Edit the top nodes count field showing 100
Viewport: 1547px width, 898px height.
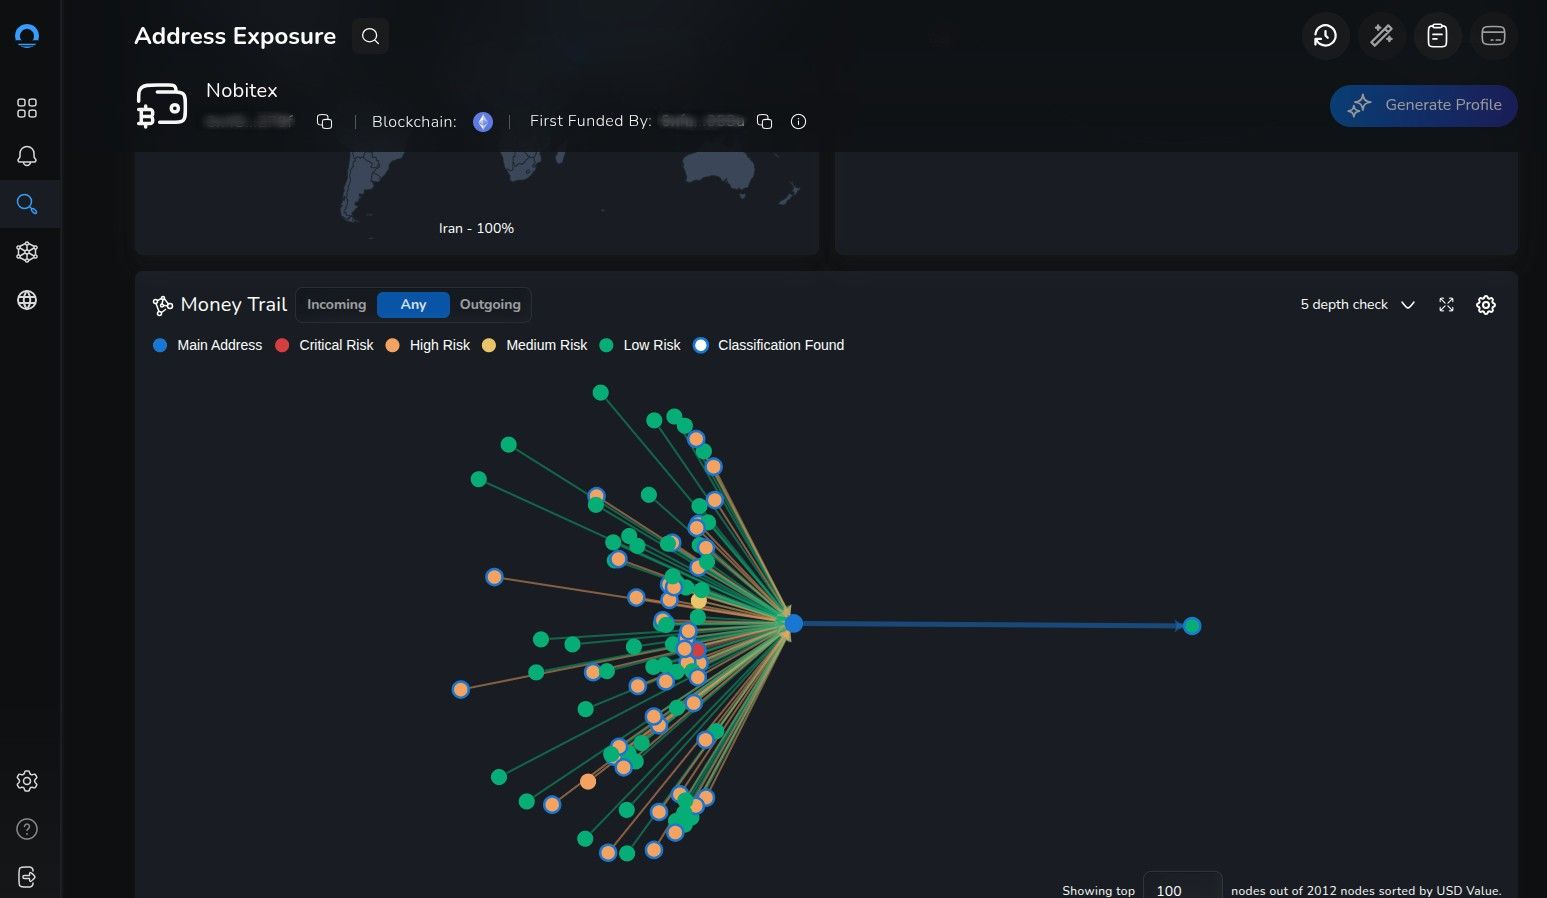click(x=1182, y=889)
